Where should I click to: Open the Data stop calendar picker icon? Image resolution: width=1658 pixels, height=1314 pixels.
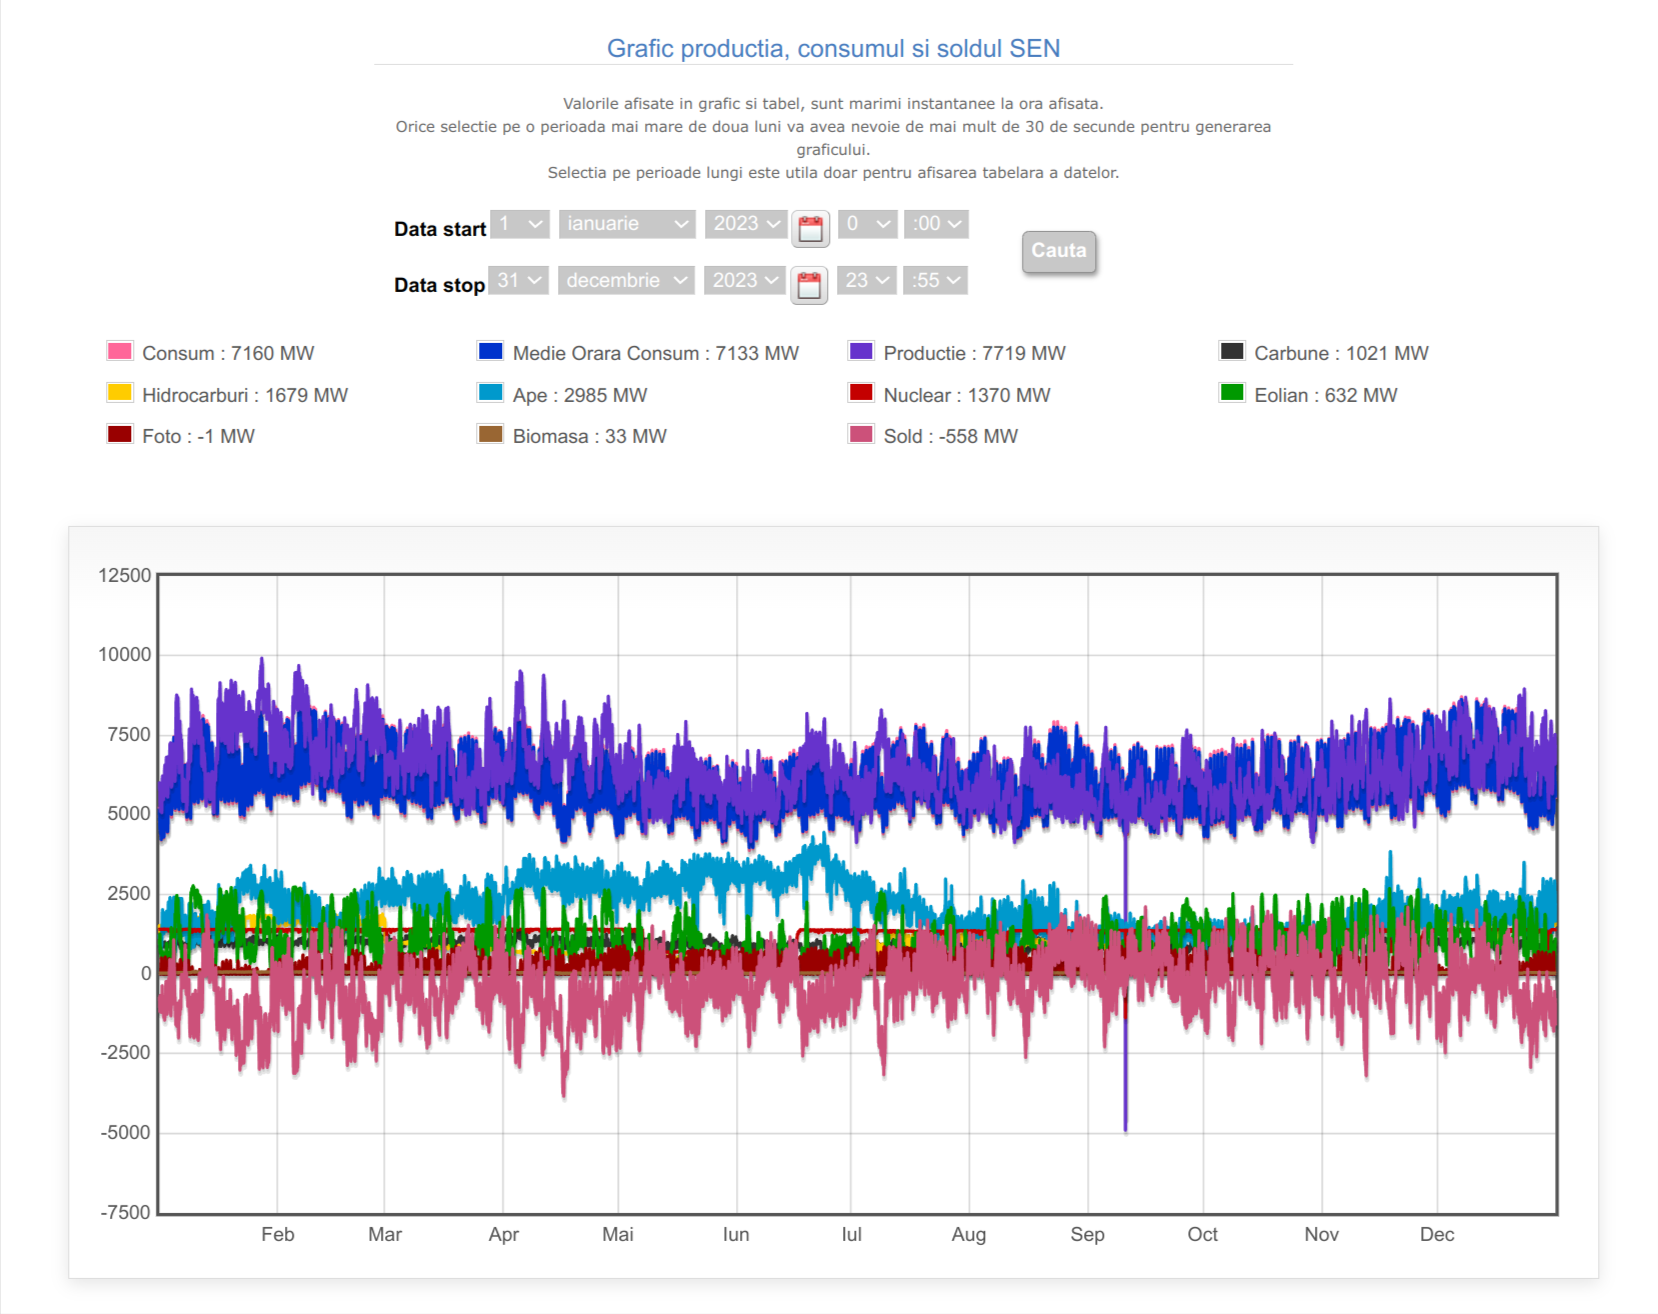809,286
